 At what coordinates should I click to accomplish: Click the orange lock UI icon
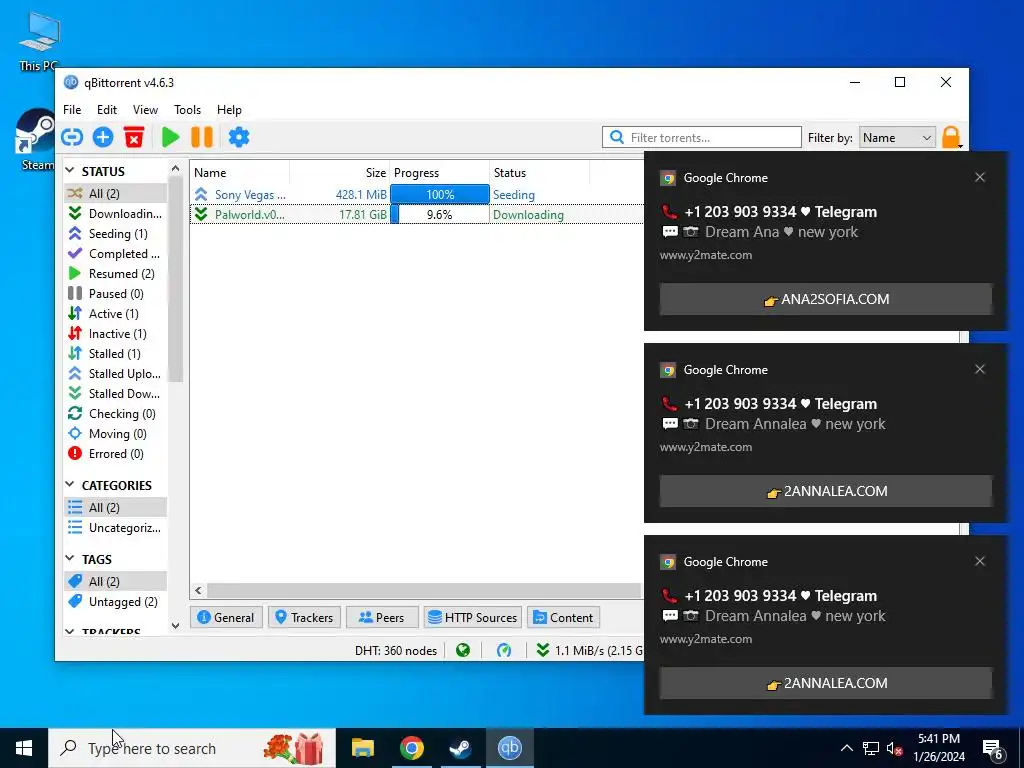click(952, 137)
